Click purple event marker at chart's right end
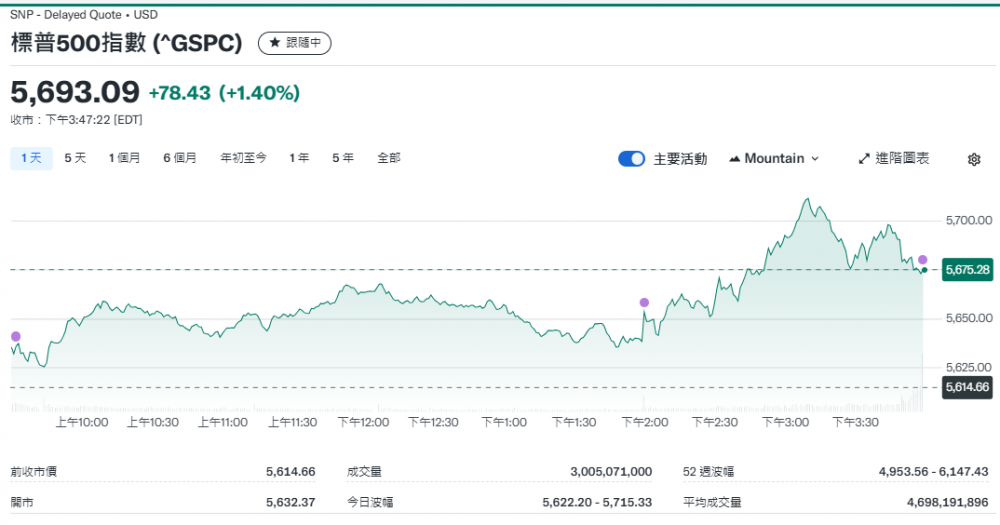The height and width of the screenshot is (525, 1000). 923,260
